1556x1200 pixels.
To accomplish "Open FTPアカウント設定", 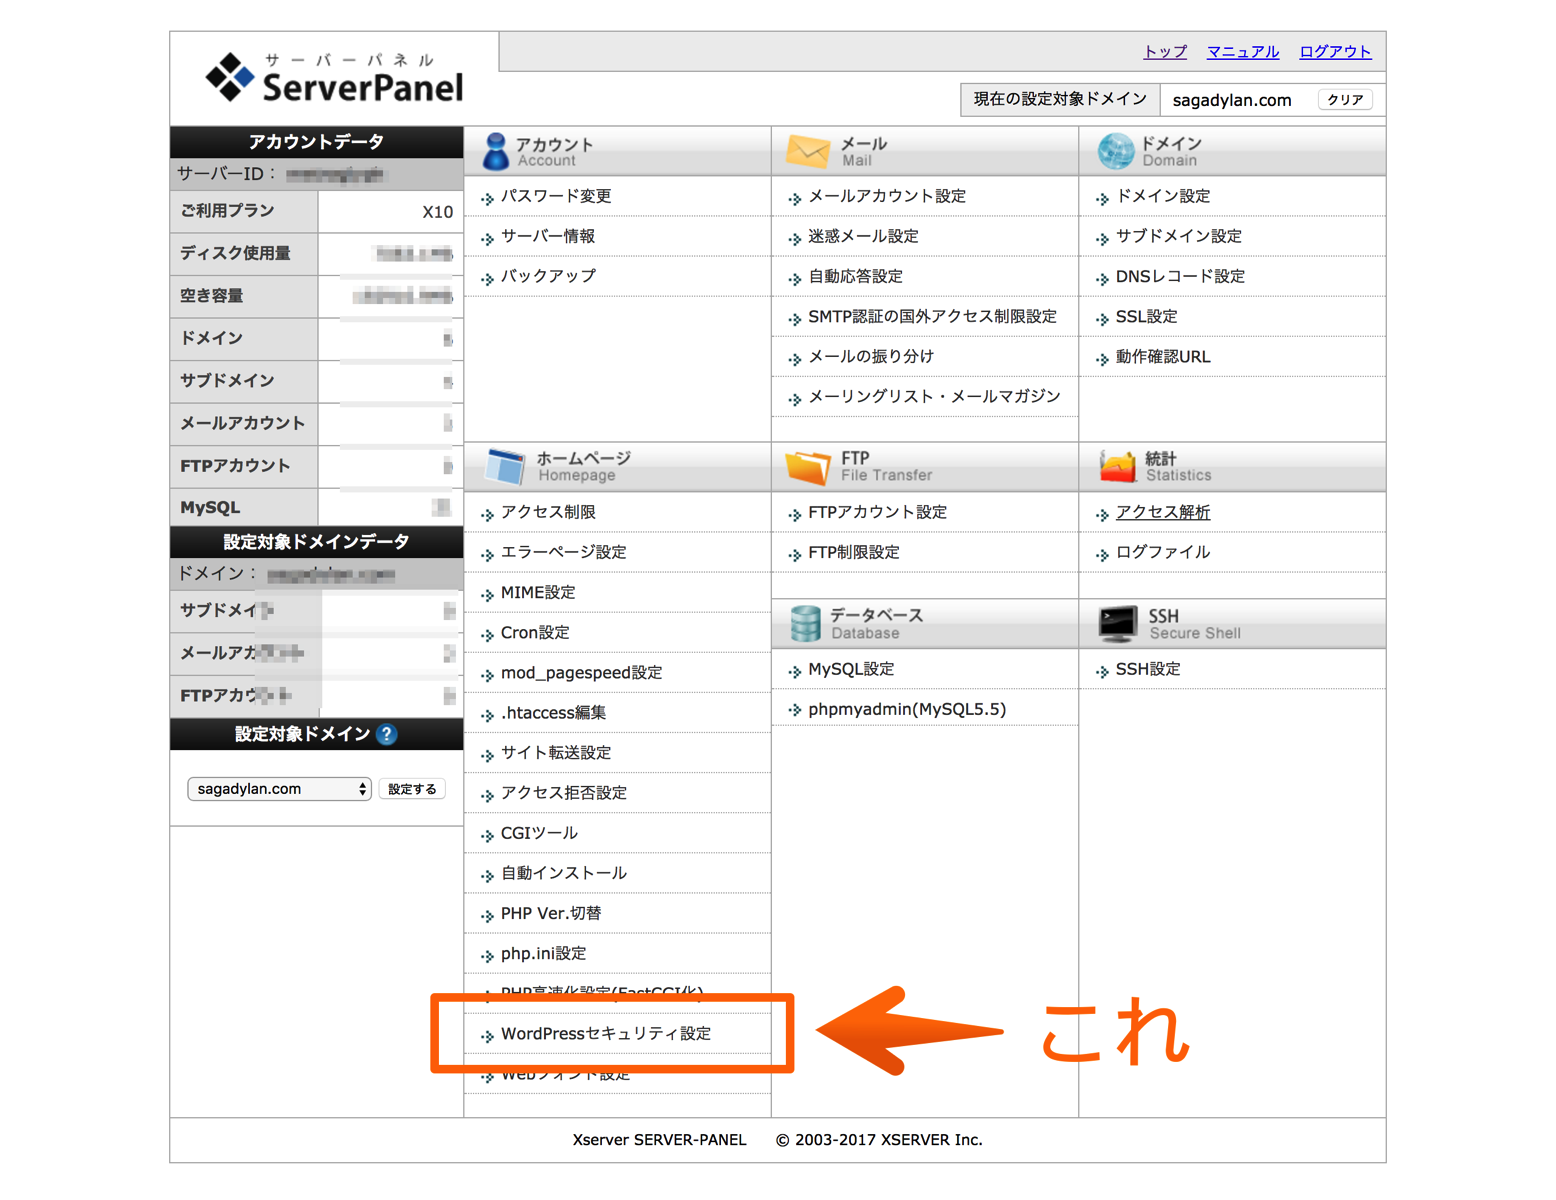I will click(x=877, y=512).
